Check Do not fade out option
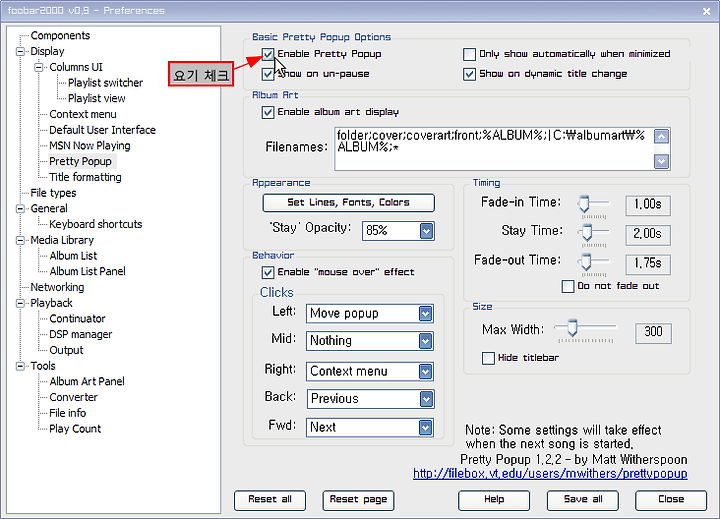 tap(568, 286)
